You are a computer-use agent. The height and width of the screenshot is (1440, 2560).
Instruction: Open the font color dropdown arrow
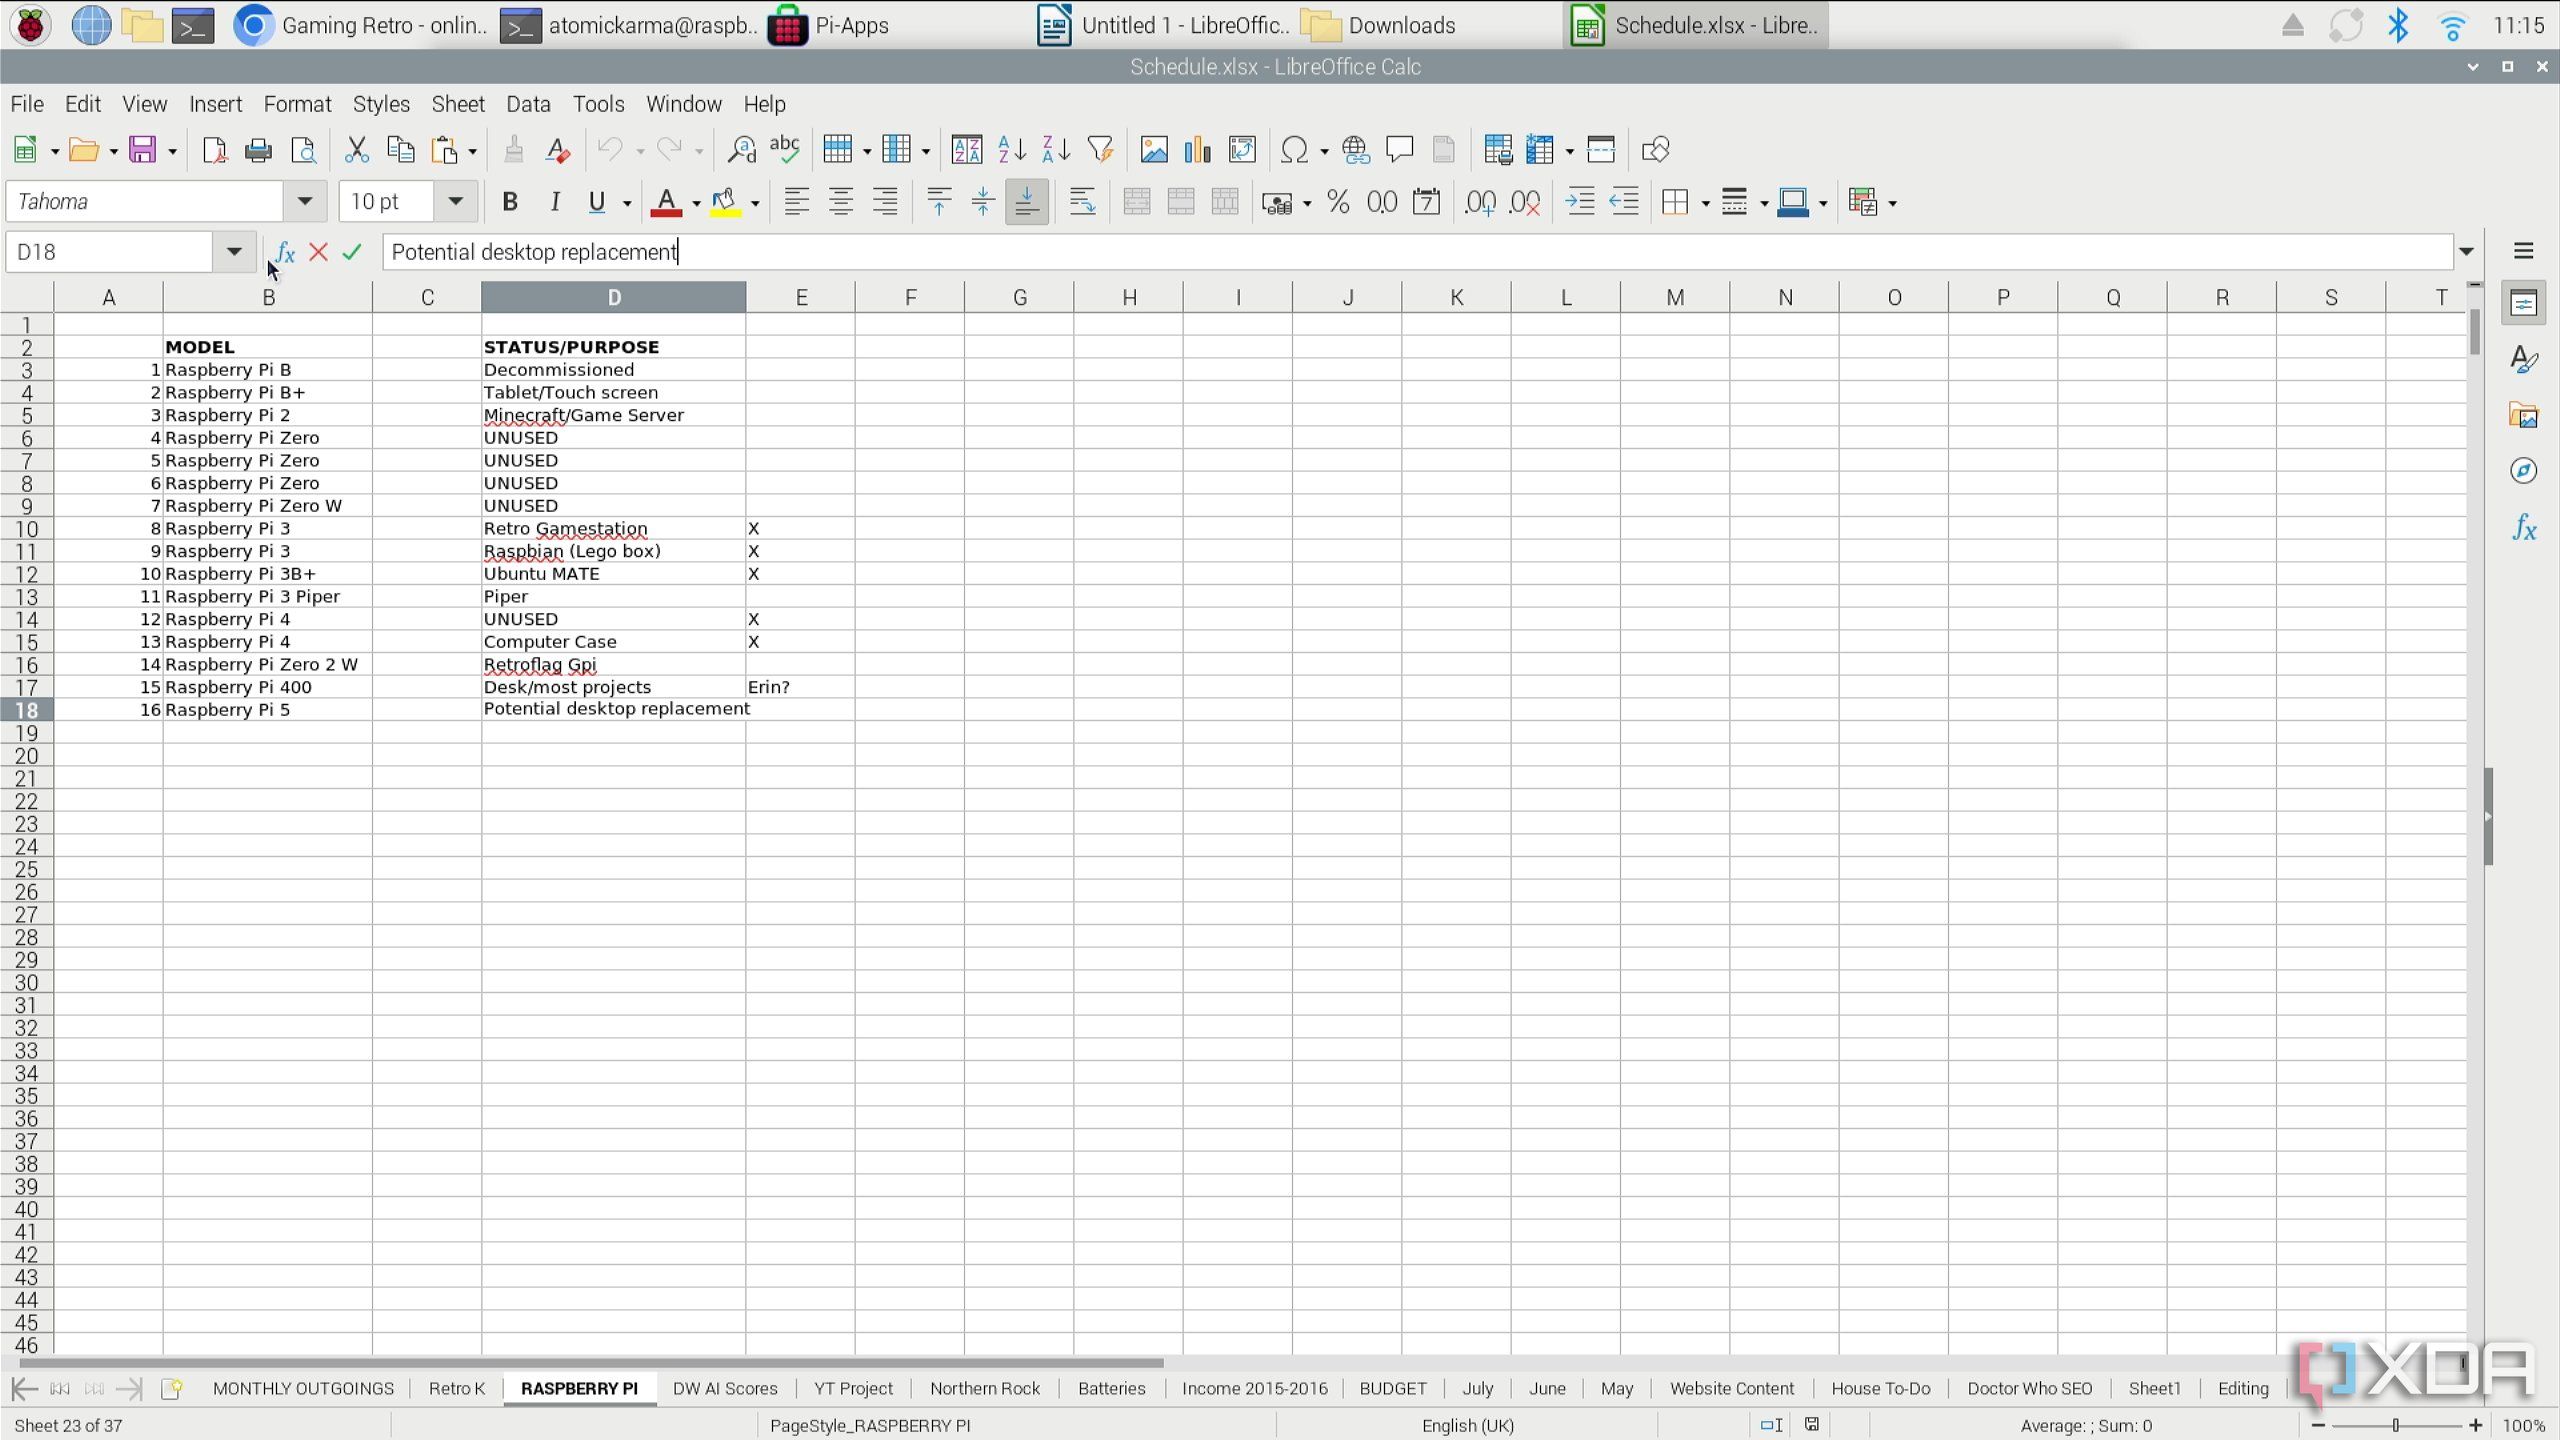click(x=696, y=204)
